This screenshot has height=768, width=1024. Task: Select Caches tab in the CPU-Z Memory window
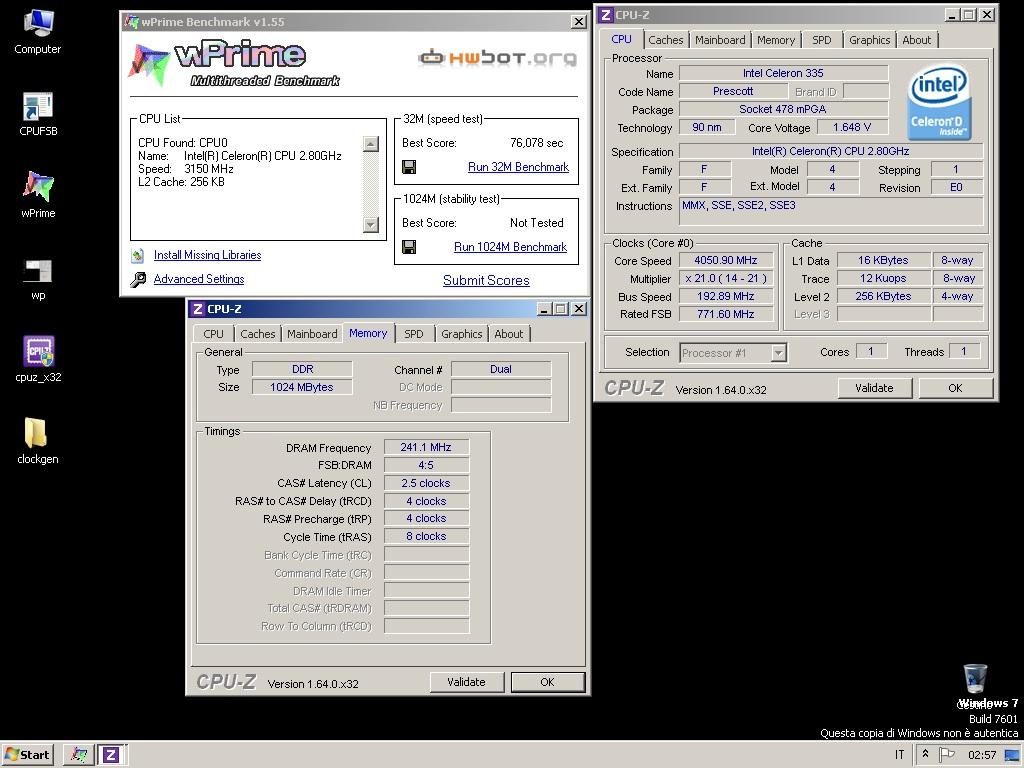(x=257, y=334)
